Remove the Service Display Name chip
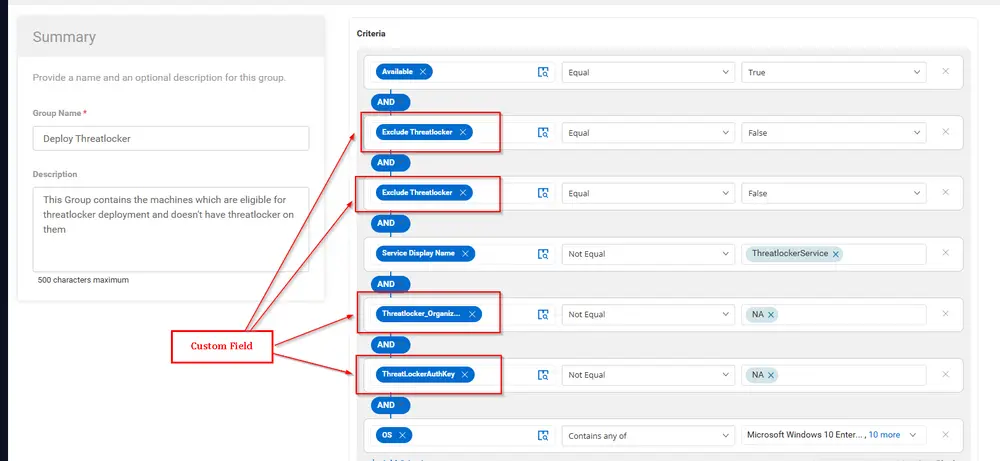Viewport: 1000px width, 461px height. (x=465, y=254)
